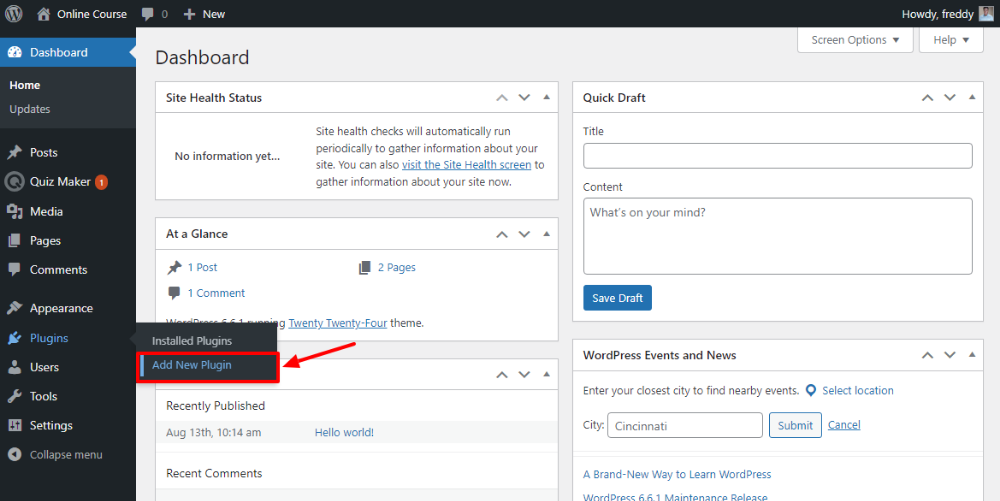Click Submit button for city
1000x501 pixels.
[x=795, y=425]
